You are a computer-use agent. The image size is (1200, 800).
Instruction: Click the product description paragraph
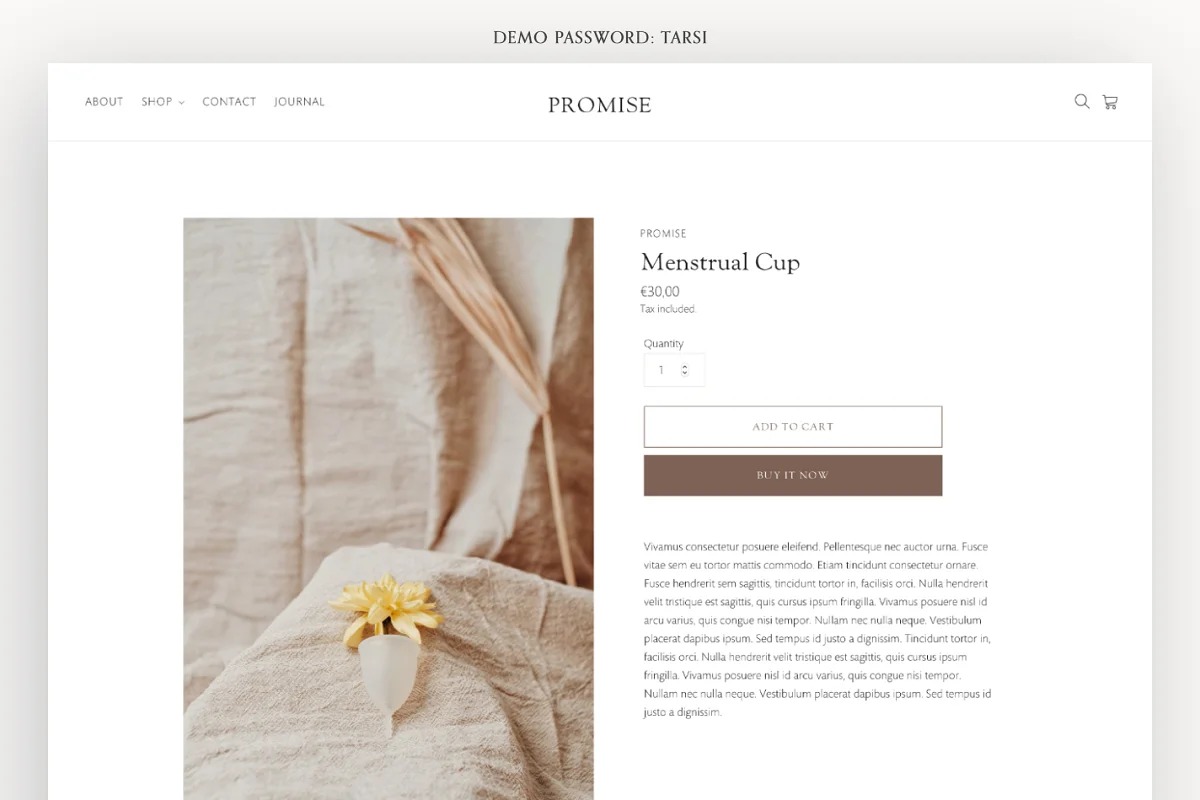pyautogui.click(x=818, y=630)
